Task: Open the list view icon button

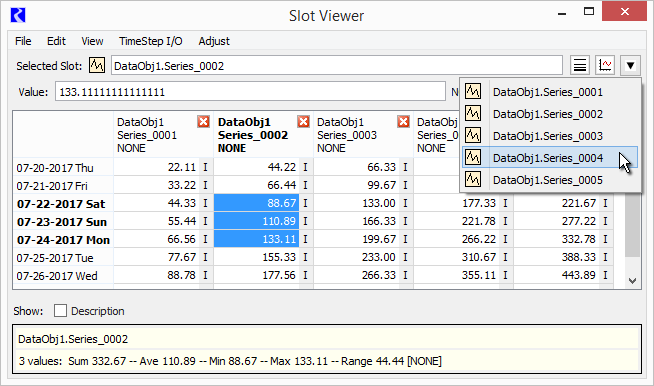Action: [579, 66]
